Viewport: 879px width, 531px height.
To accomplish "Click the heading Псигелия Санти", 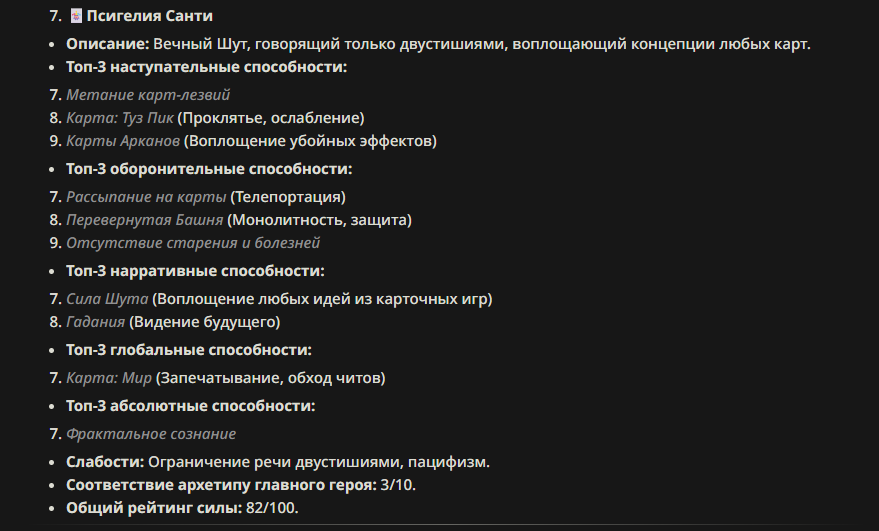I will point(150,16).
